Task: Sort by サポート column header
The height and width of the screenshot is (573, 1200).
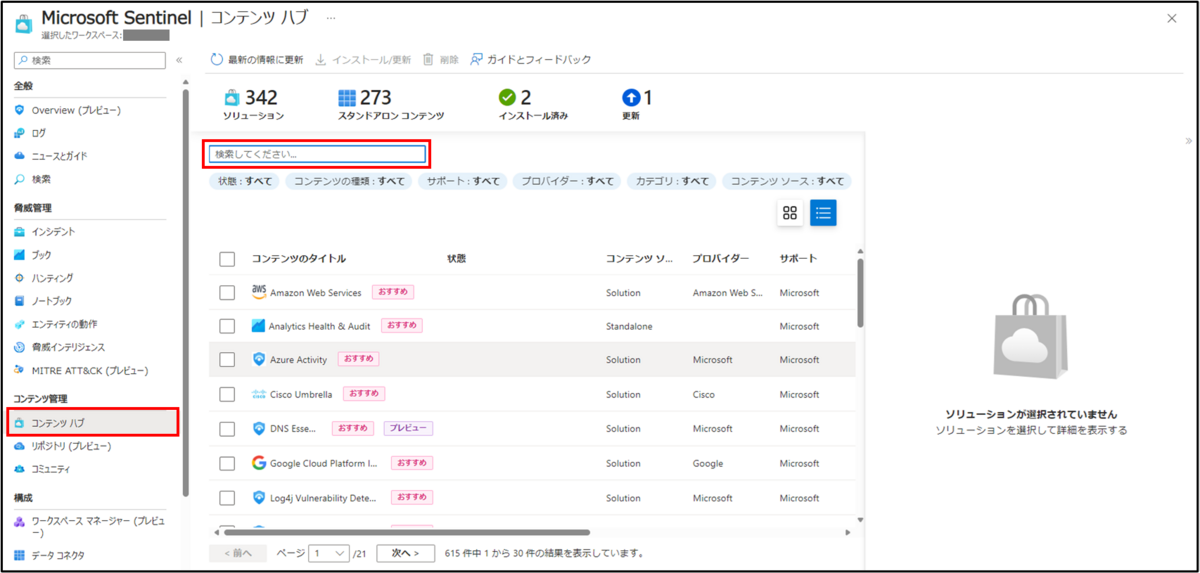Action: pos(798,259)
